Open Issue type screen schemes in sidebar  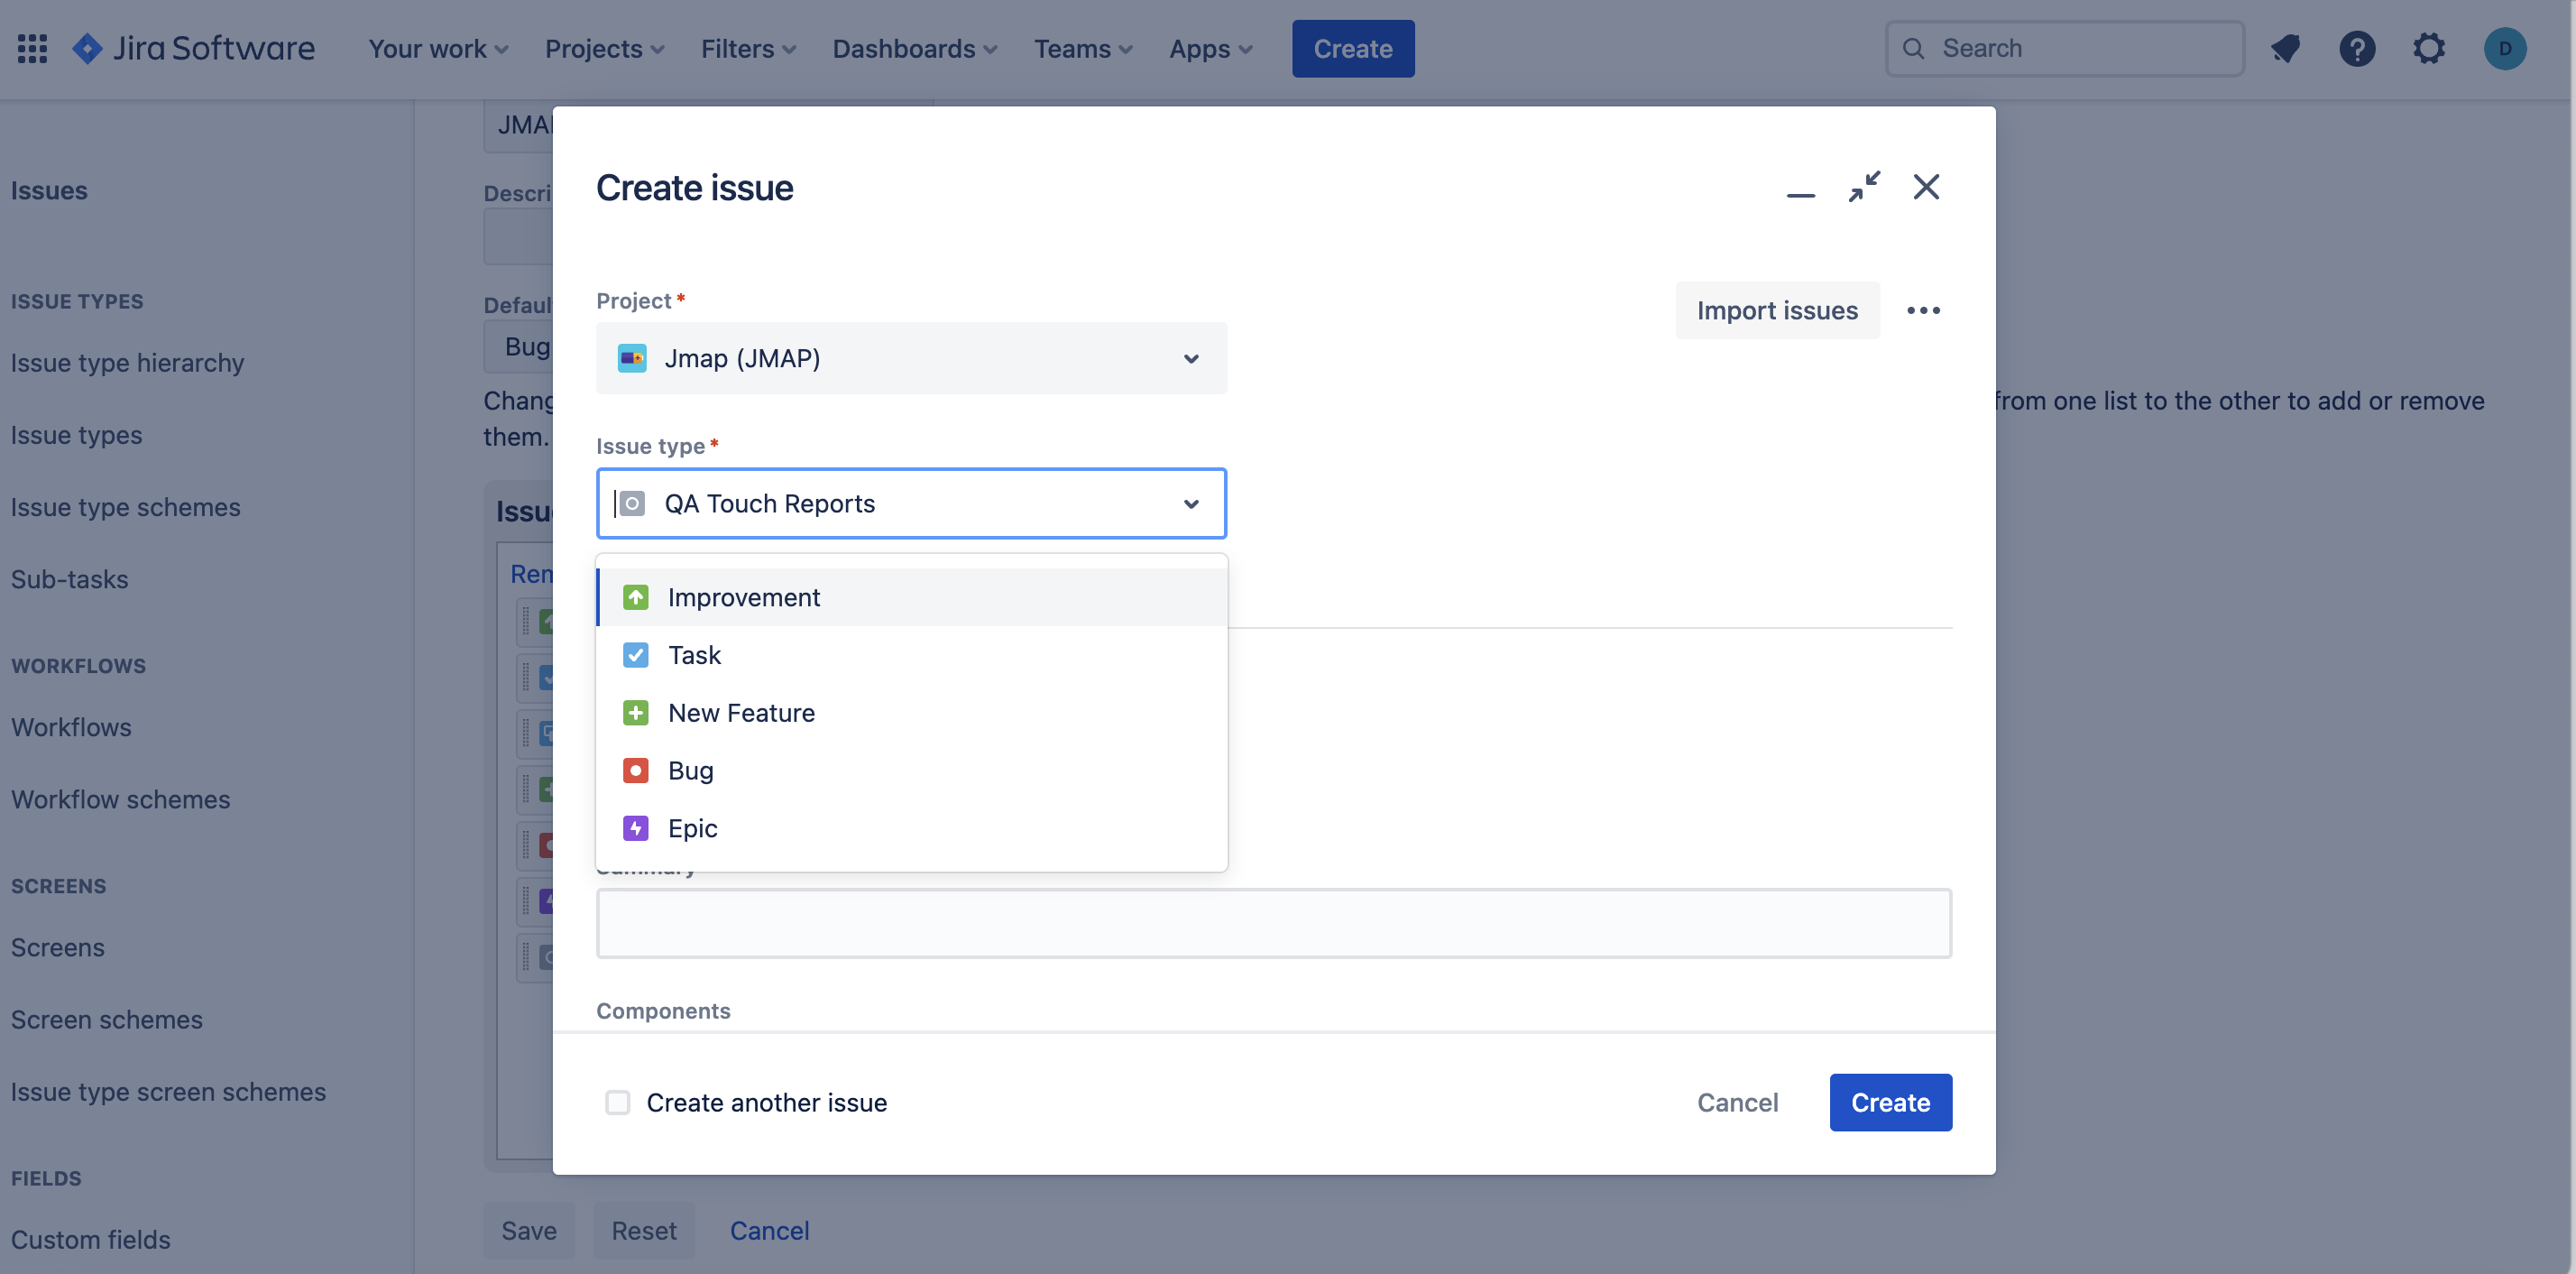(x=168, y=1091)
